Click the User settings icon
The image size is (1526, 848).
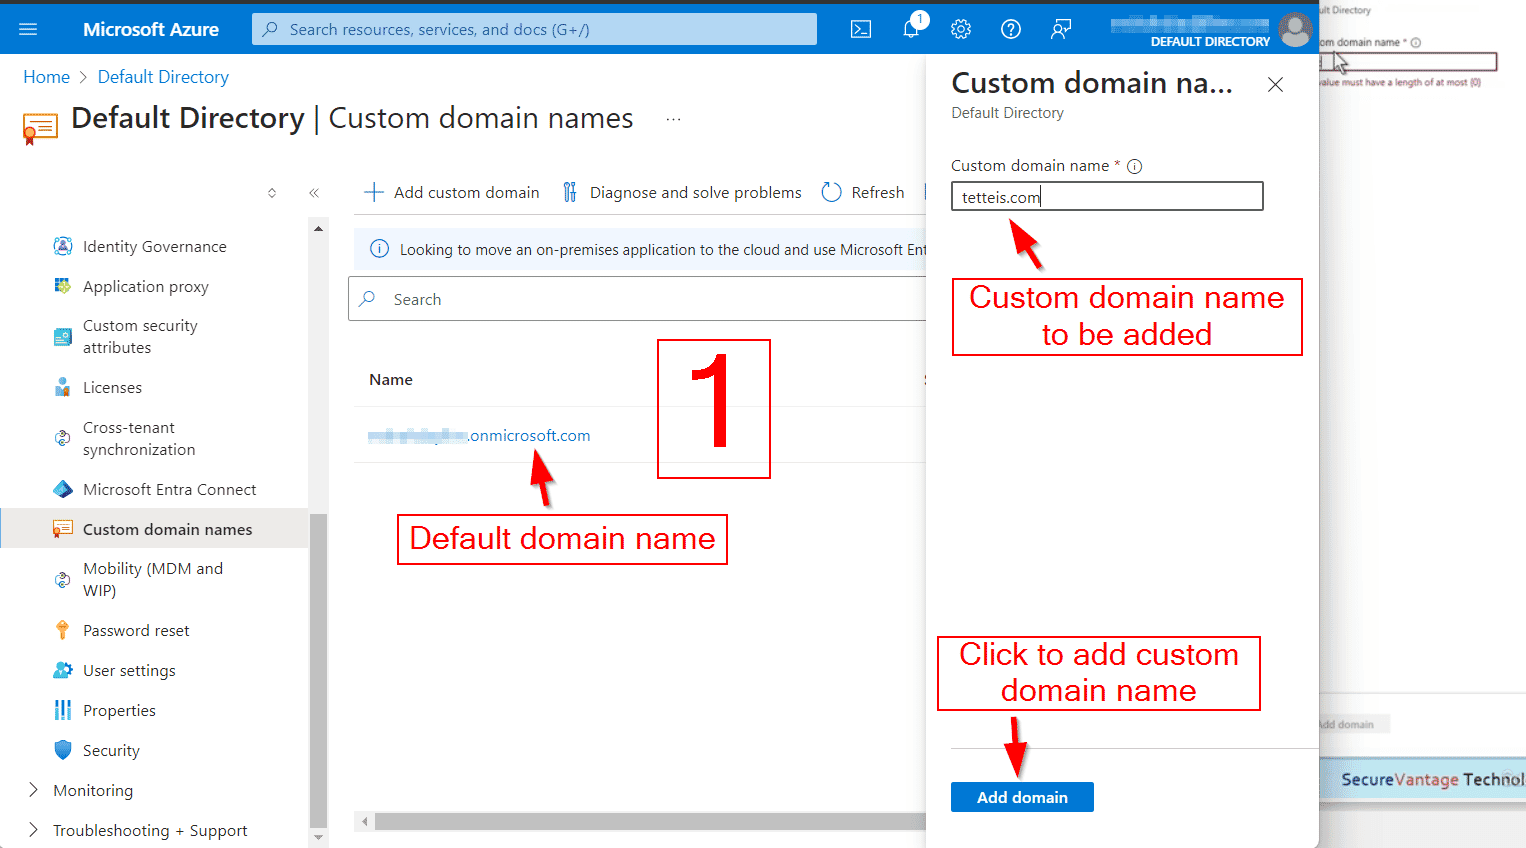tap(63, 670)
